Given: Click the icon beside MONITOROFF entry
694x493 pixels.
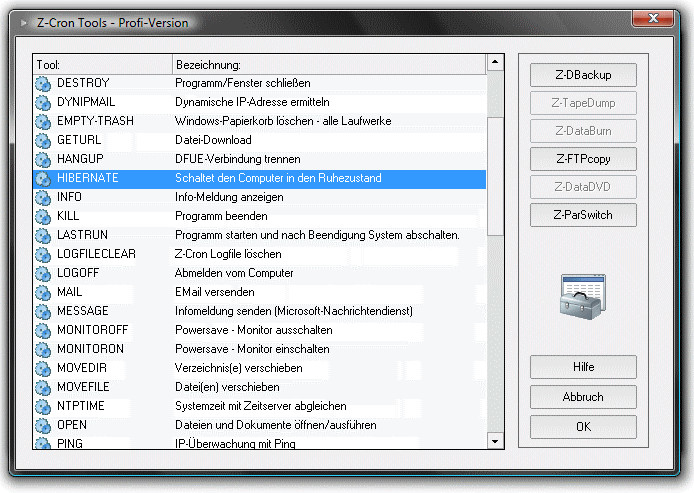Looking at the screenshot, I should click(x=43, y=330).
